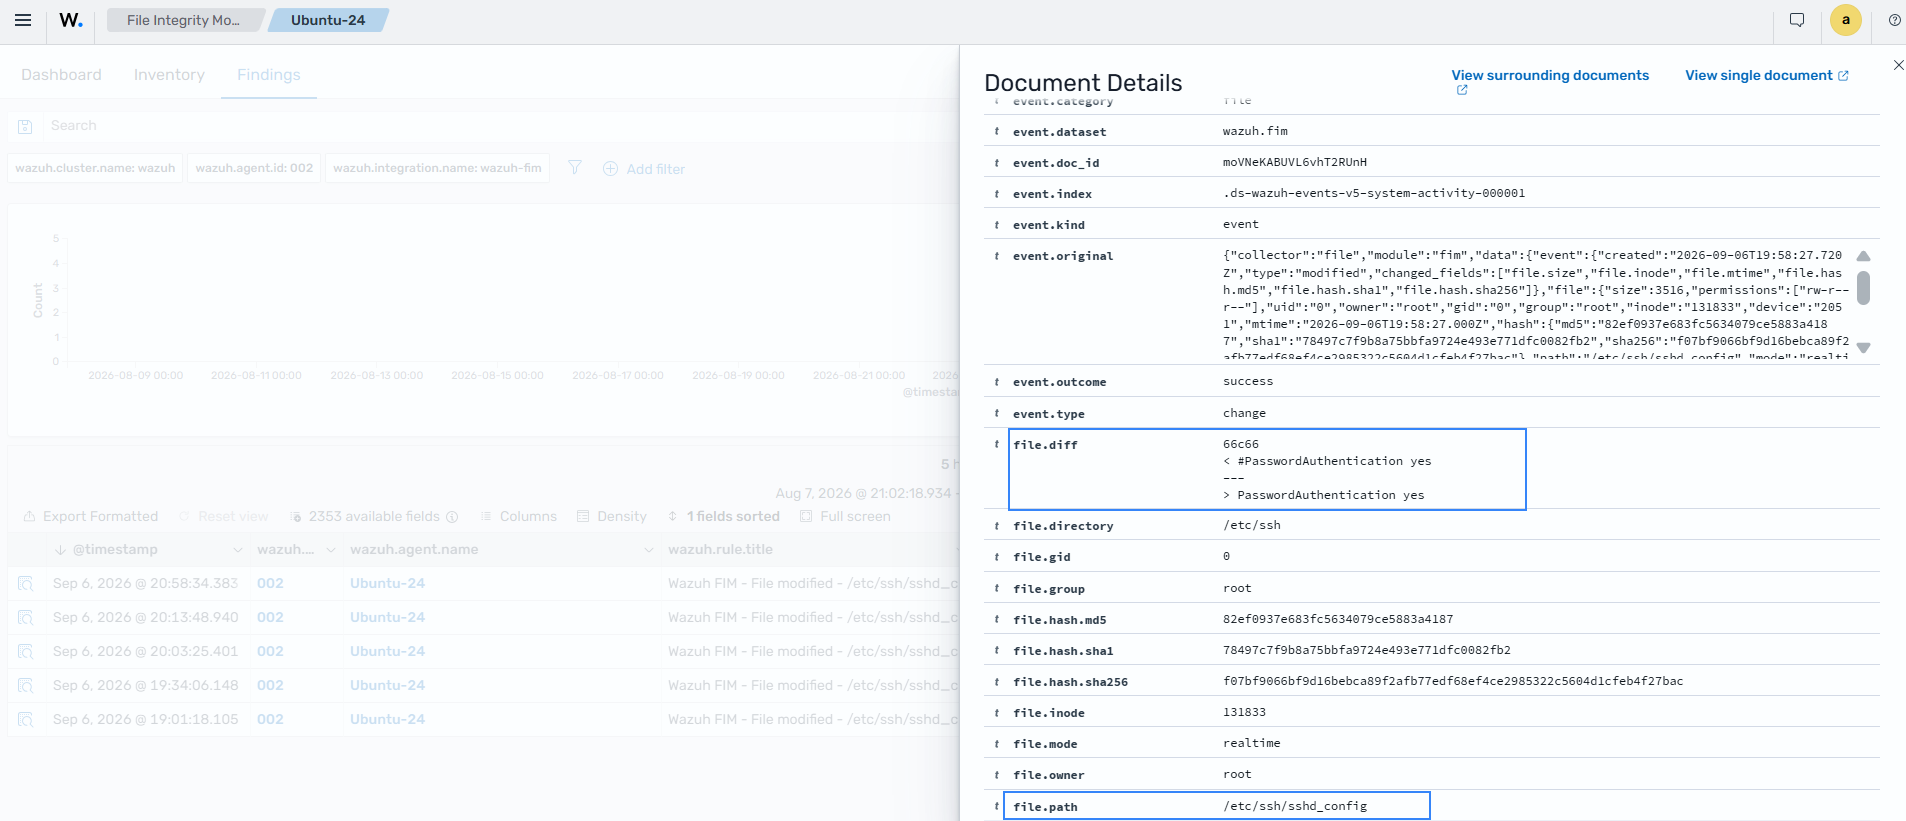The image size is (1906, 821).
Task: Open saved queries icon beside Search
Action: click(x=25, y=126)
